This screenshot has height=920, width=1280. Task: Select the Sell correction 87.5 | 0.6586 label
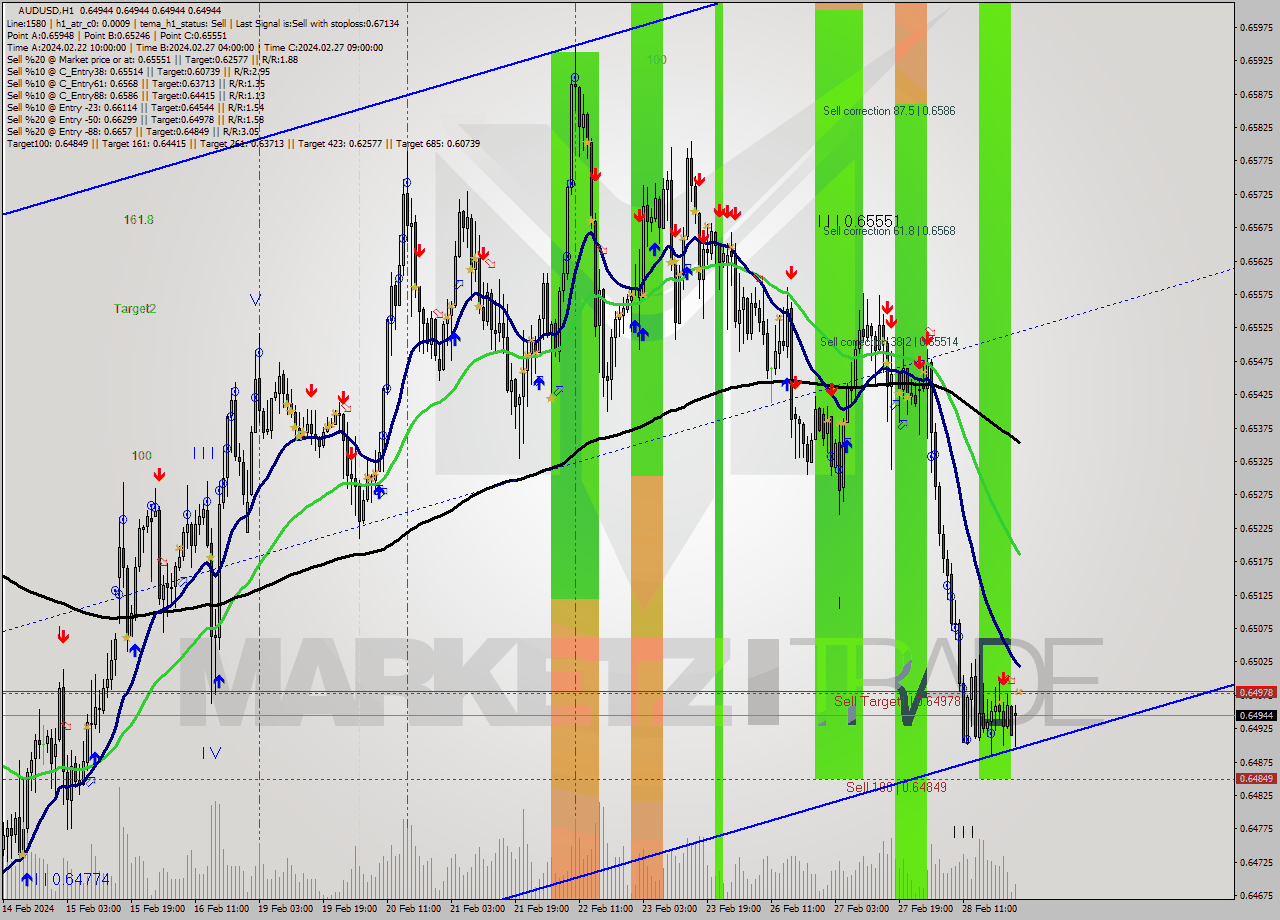tap(889, 111)
